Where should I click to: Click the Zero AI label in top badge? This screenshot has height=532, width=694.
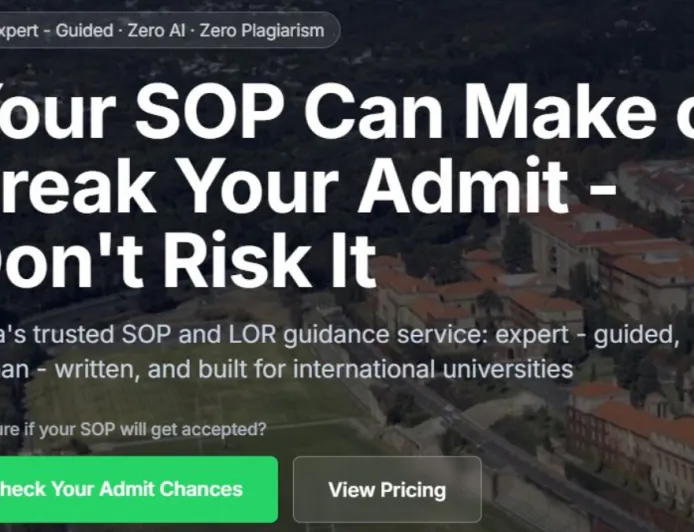pyautogui.click(x=158, y=30)
